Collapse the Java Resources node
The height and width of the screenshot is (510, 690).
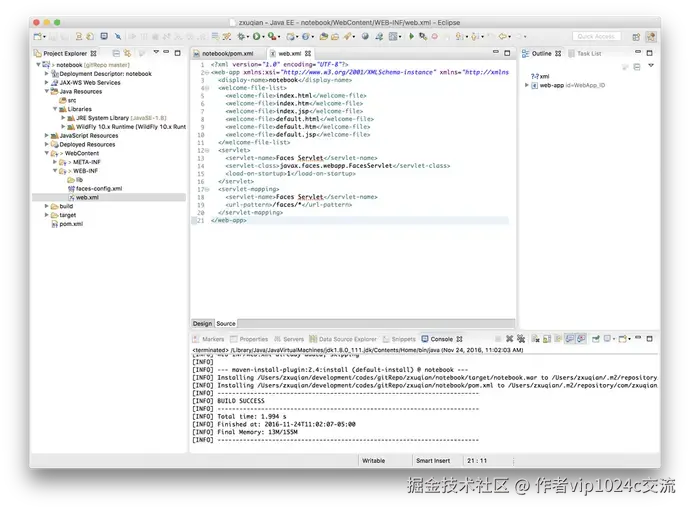pos(47,91)
